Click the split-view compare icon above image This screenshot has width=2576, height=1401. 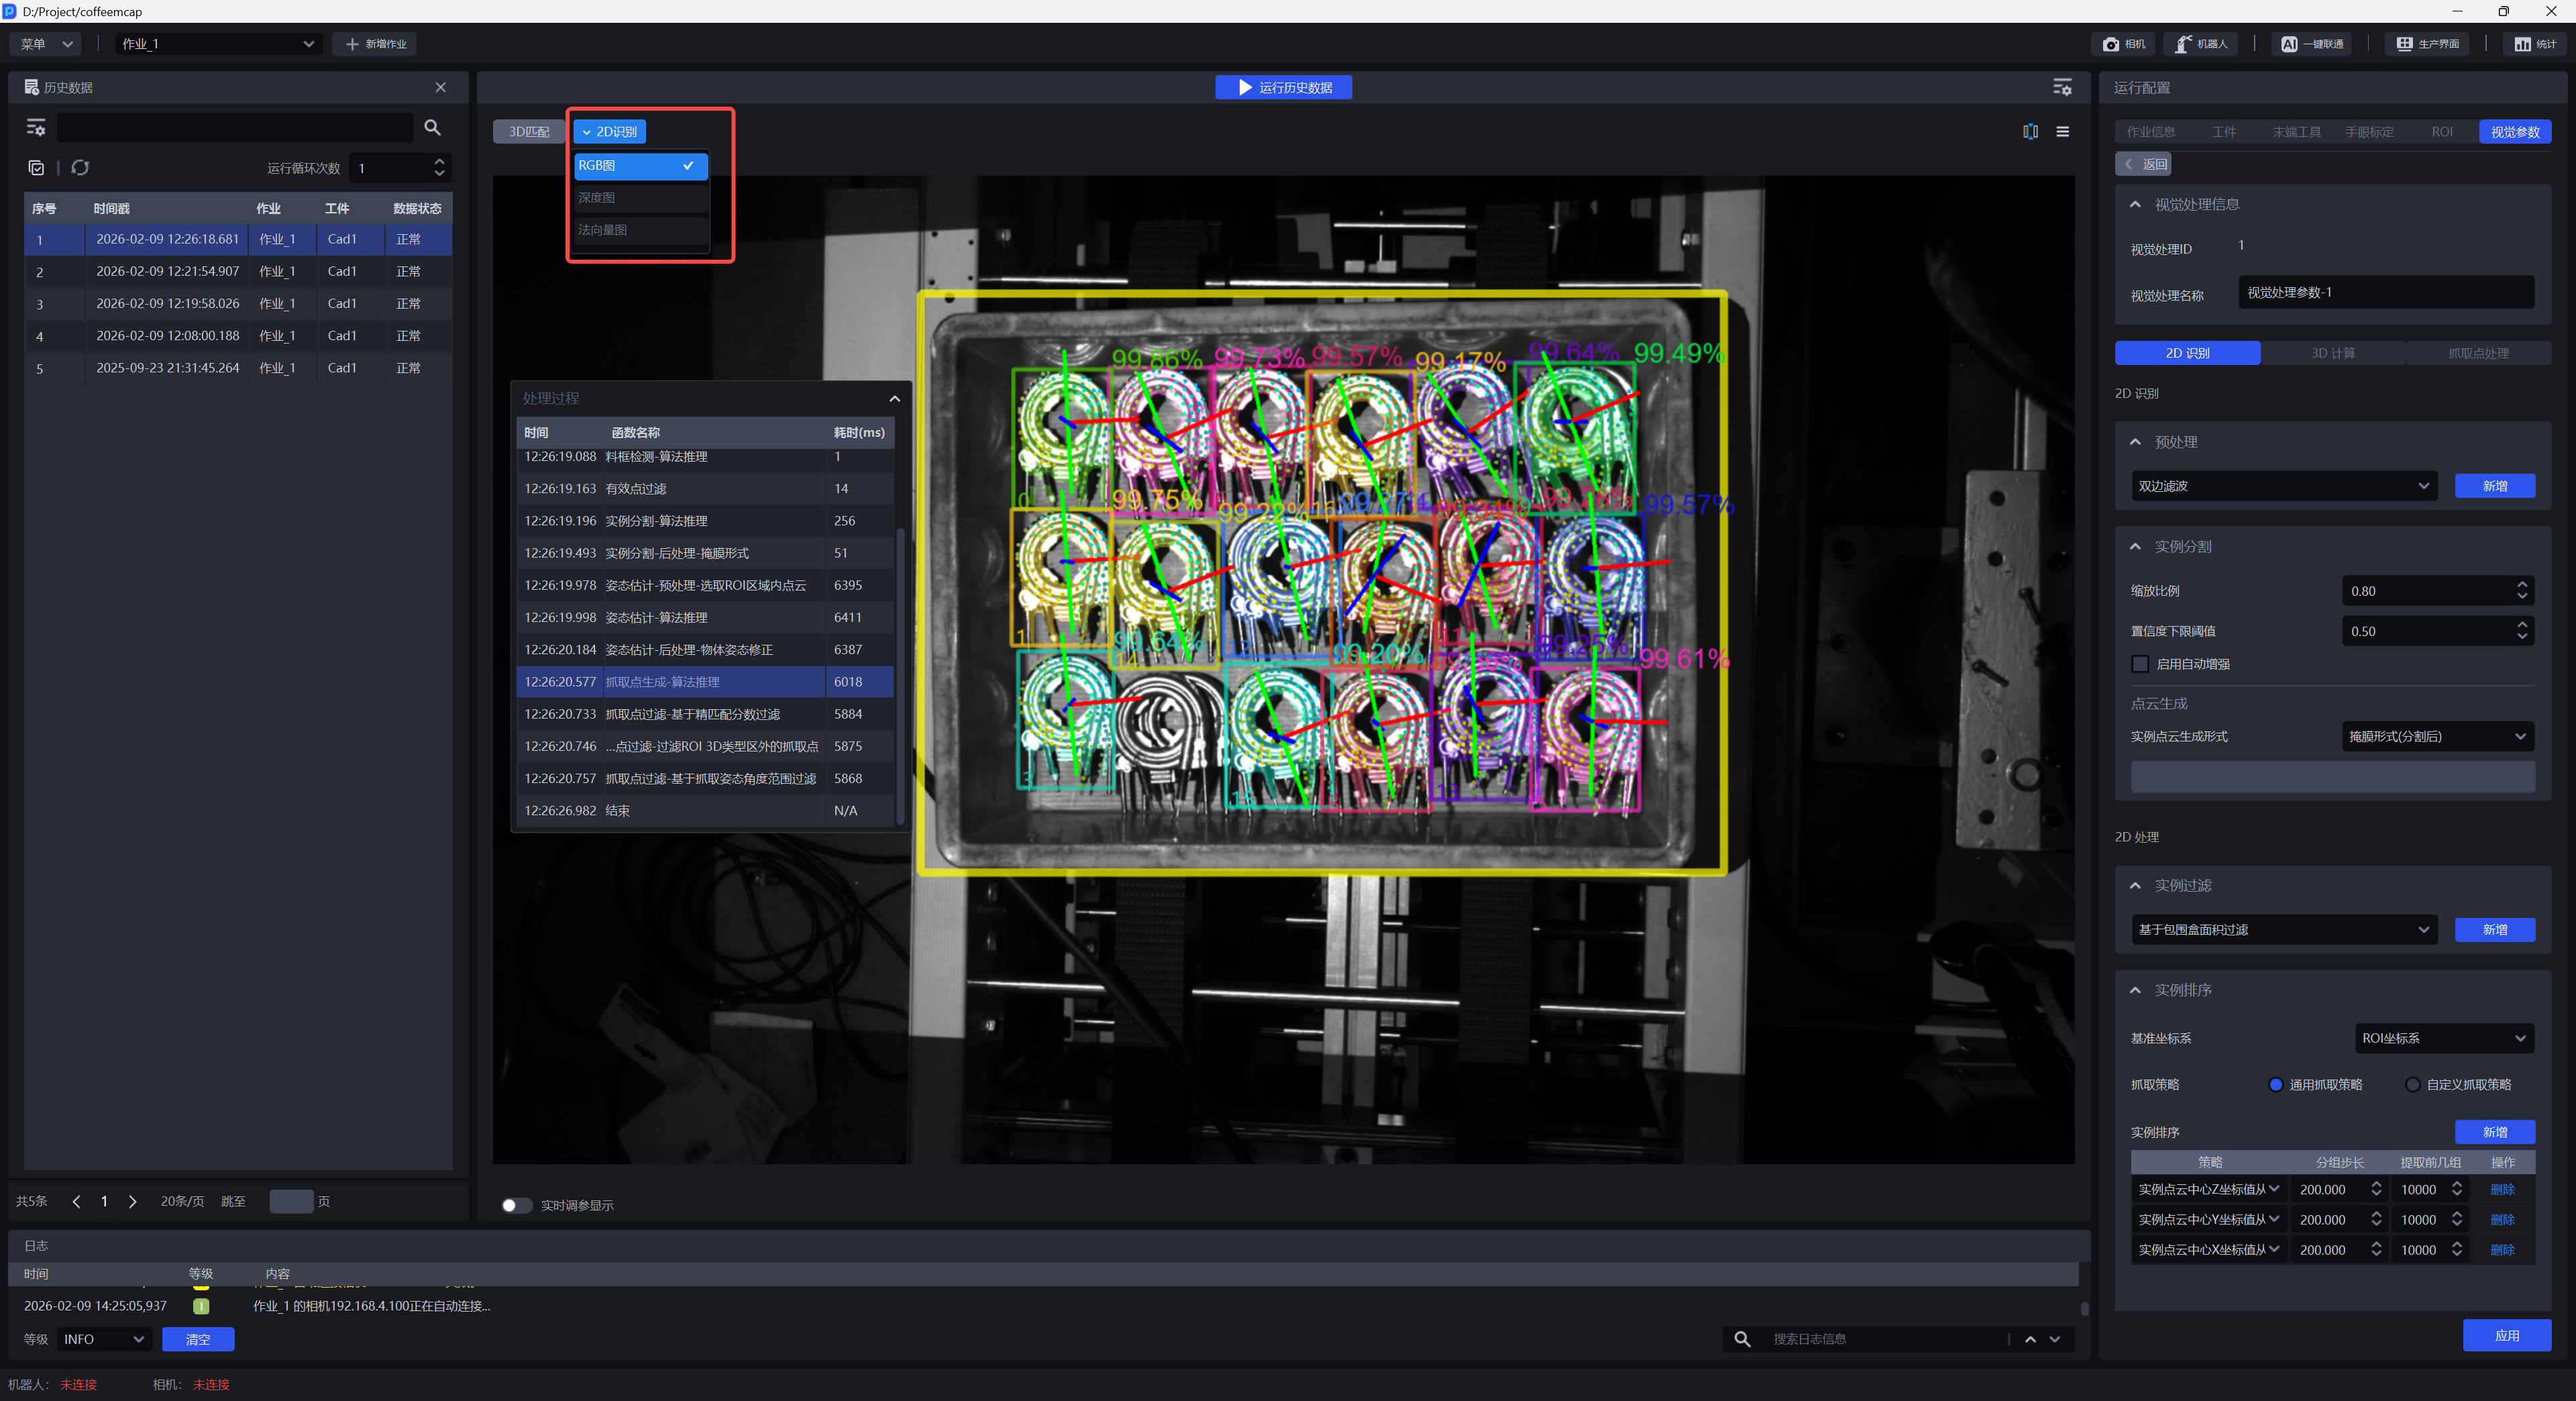[2030, 131]
